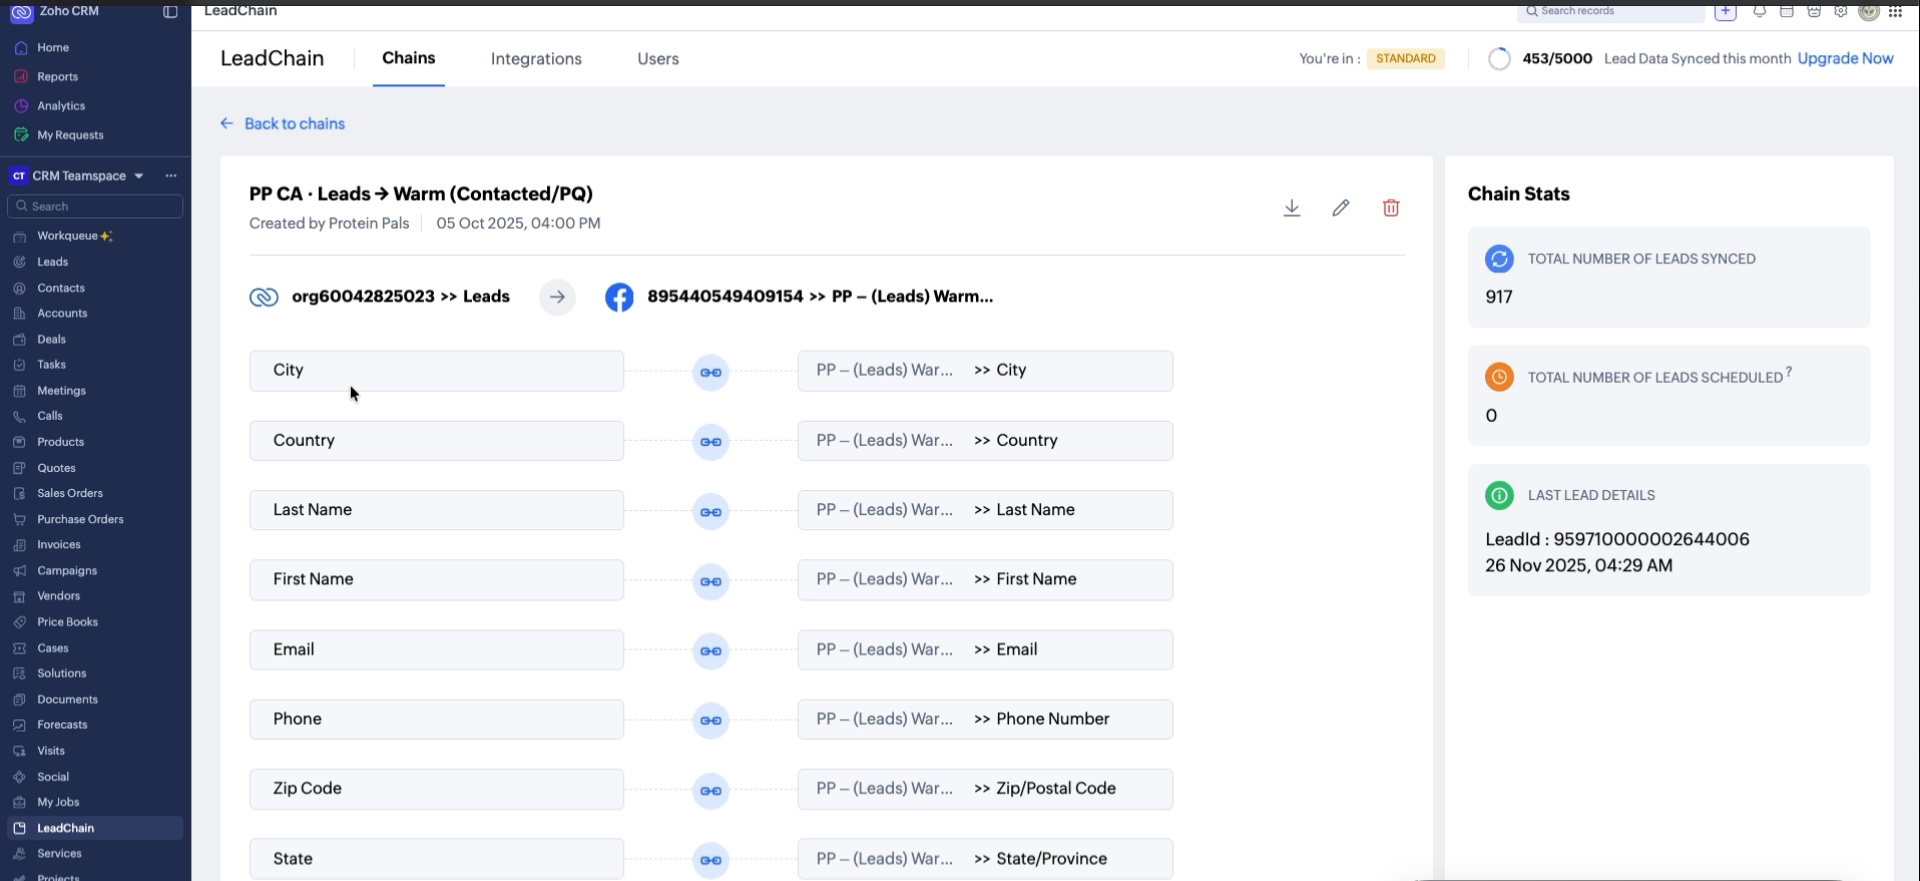Open Social in the sidebar
Viewport: 1920px width, 881px height.
(53, 777)
